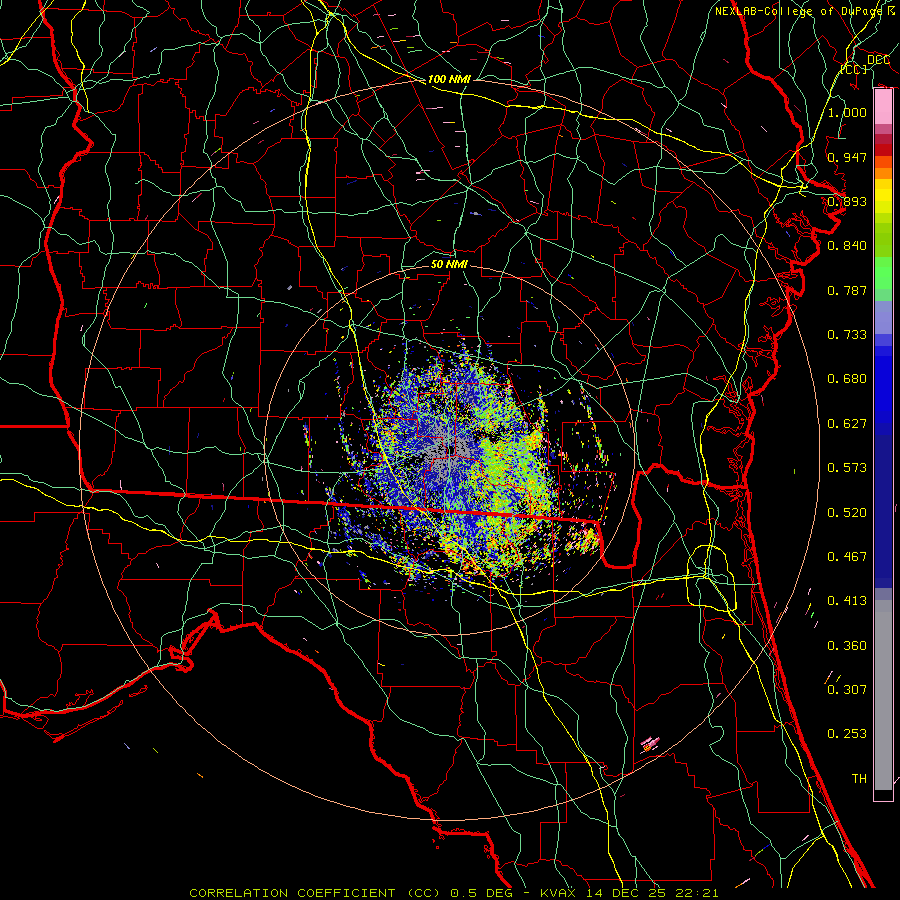Select the 0.733 legend value

(x=847, y=335)
